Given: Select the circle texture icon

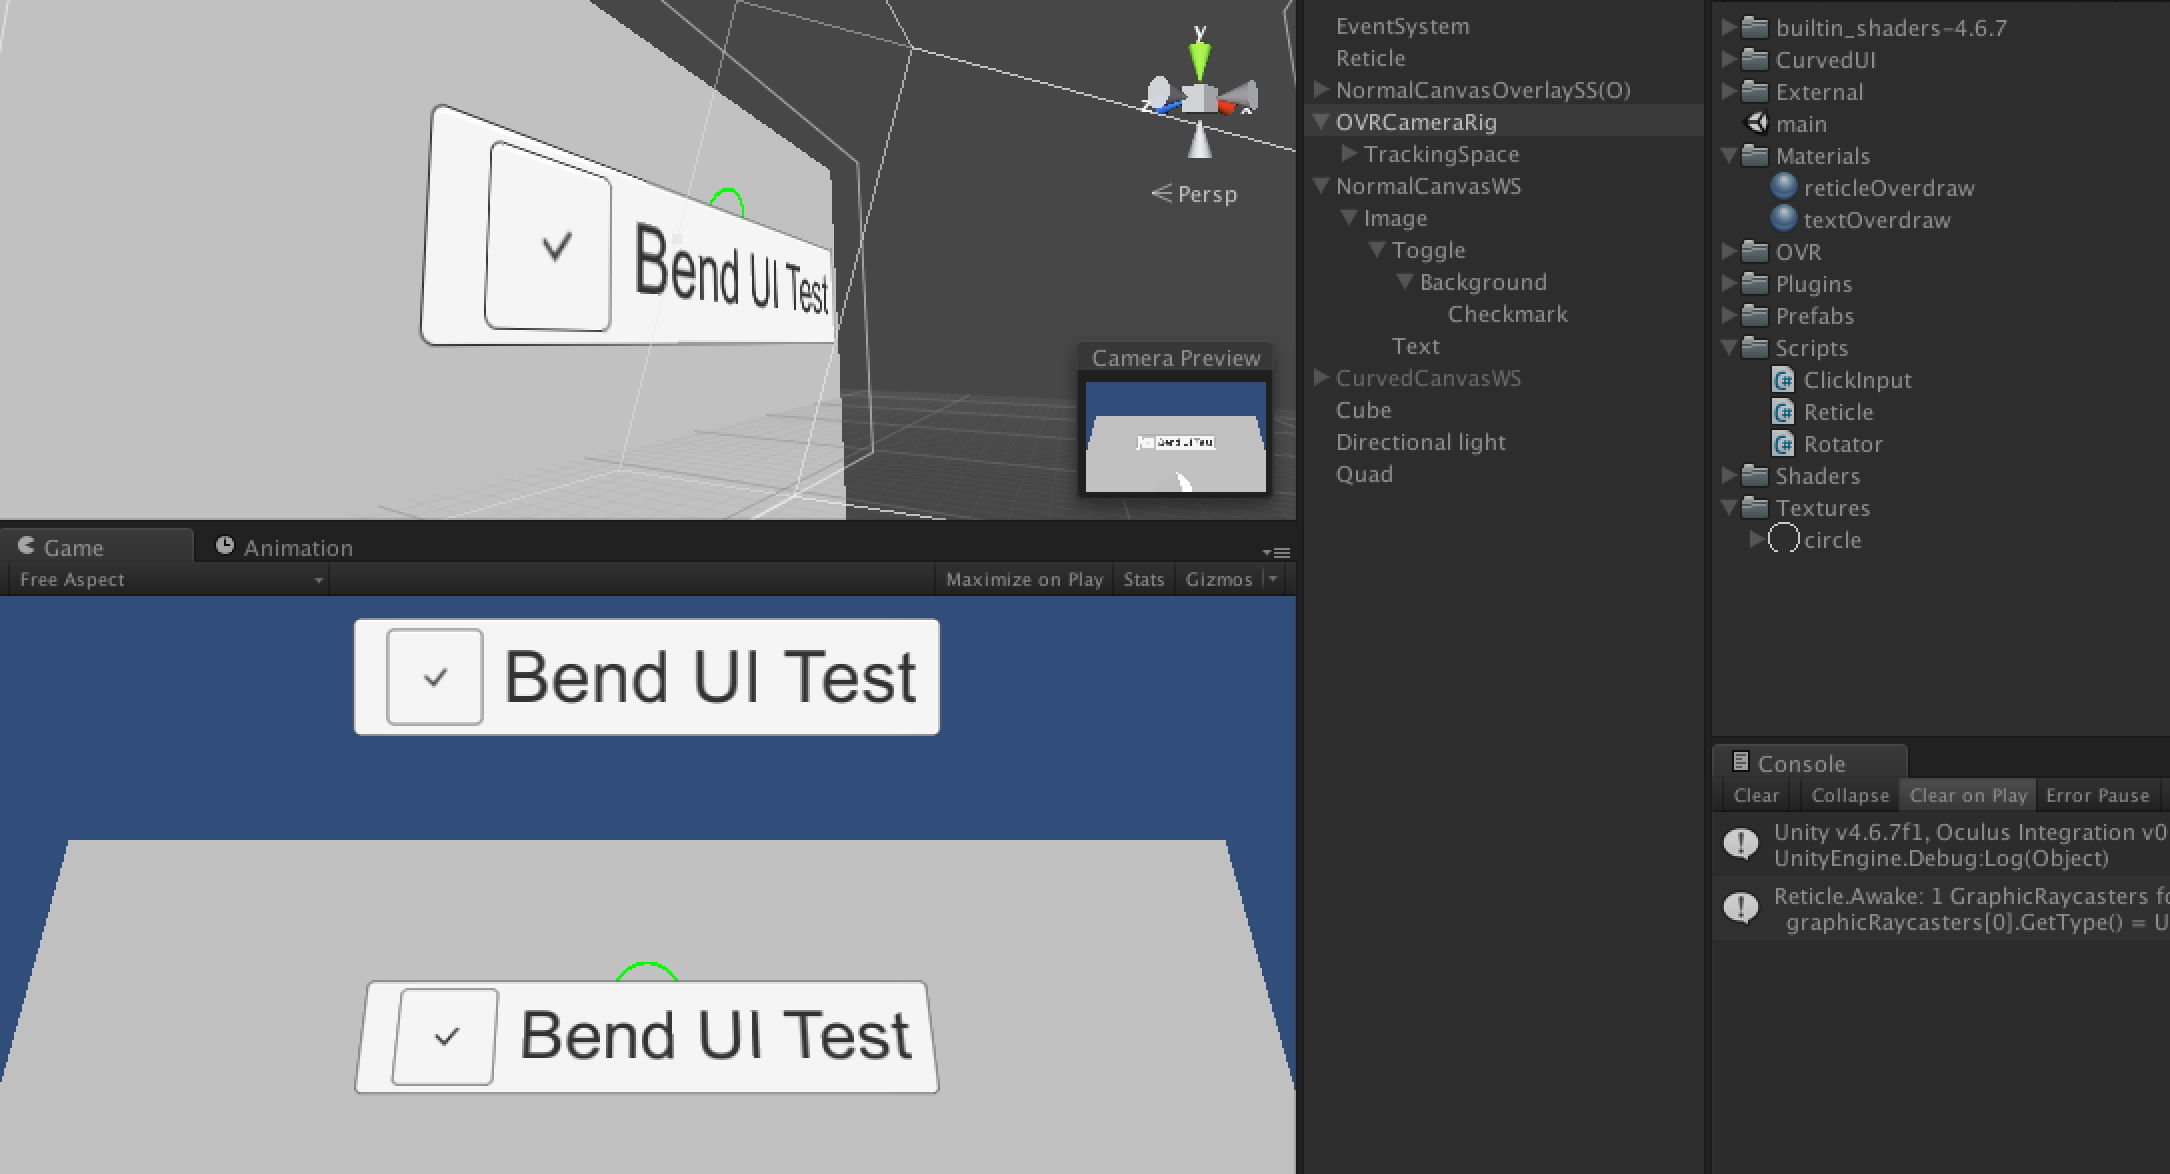Looking at the screenshot, I should [x=1784, y=539].
